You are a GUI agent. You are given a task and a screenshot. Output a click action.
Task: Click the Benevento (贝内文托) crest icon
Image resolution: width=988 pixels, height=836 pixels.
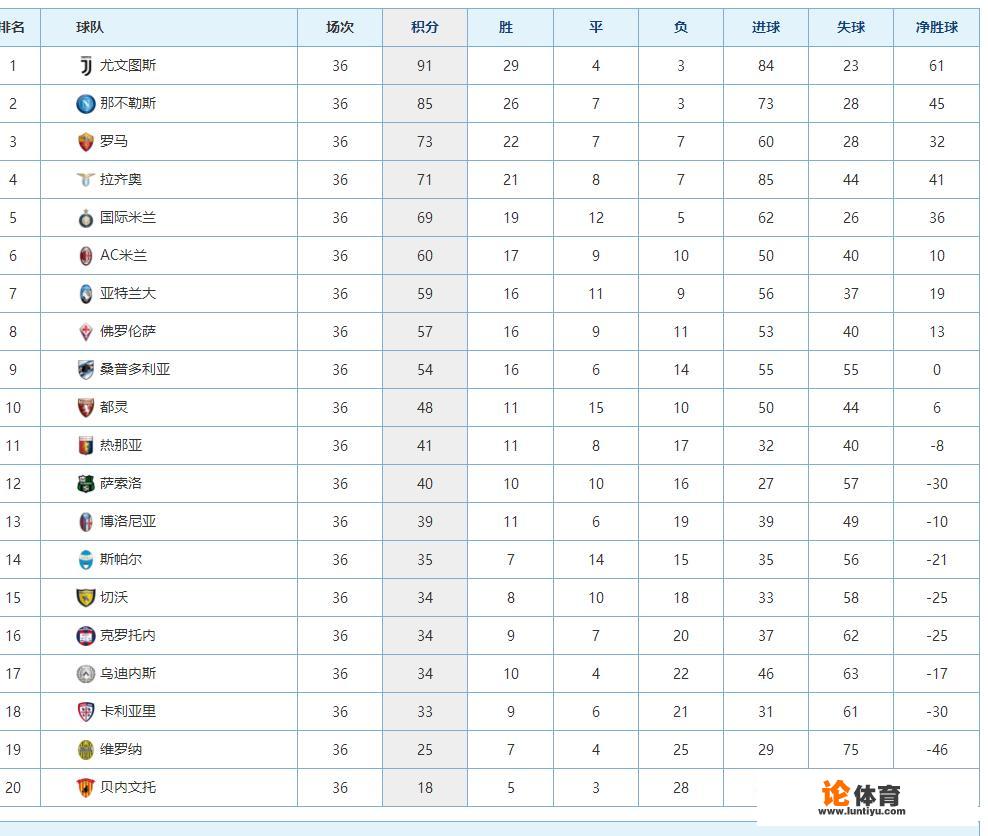pos(86,788)
